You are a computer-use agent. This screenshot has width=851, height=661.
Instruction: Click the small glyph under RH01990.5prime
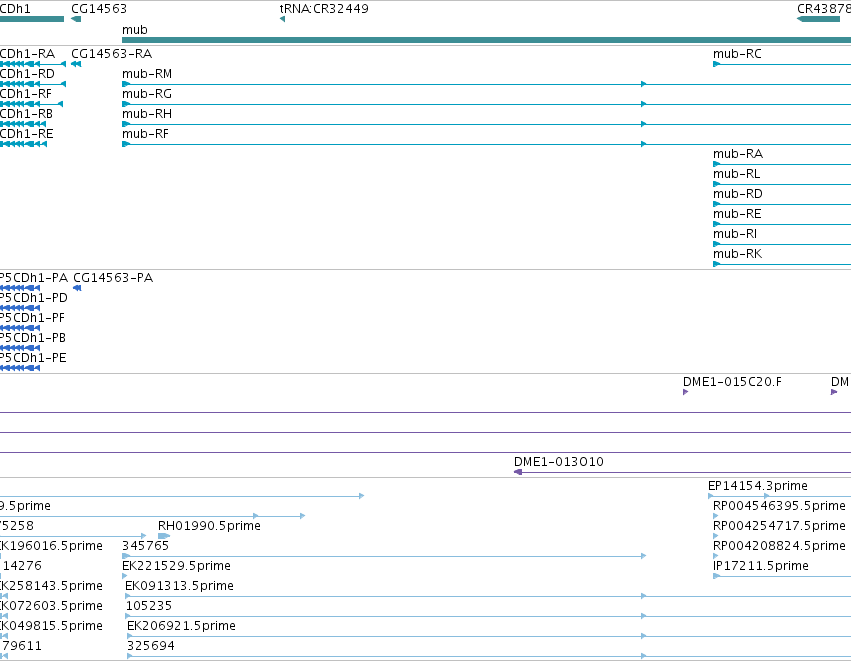[x=164, y=536]
